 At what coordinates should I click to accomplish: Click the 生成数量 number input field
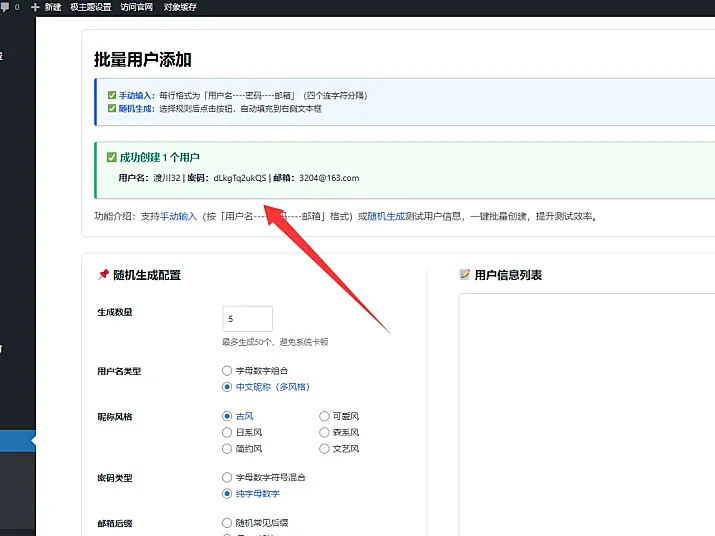coord(248,318)
